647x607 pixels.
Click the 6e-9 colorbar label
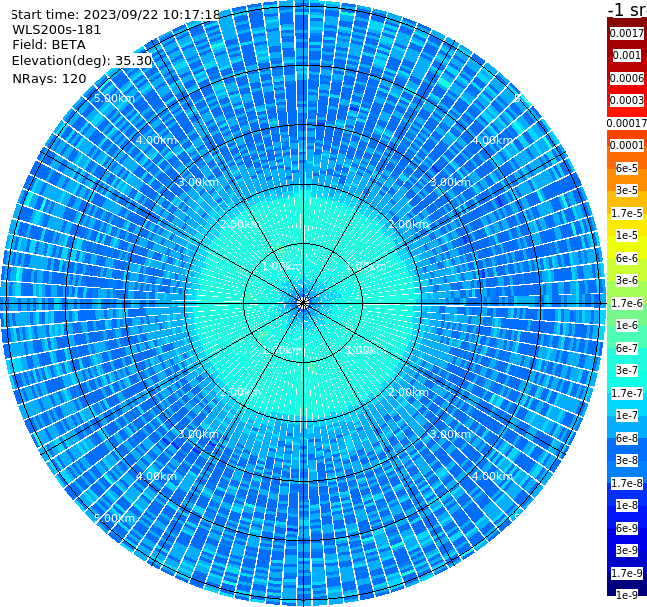point(627,528)
